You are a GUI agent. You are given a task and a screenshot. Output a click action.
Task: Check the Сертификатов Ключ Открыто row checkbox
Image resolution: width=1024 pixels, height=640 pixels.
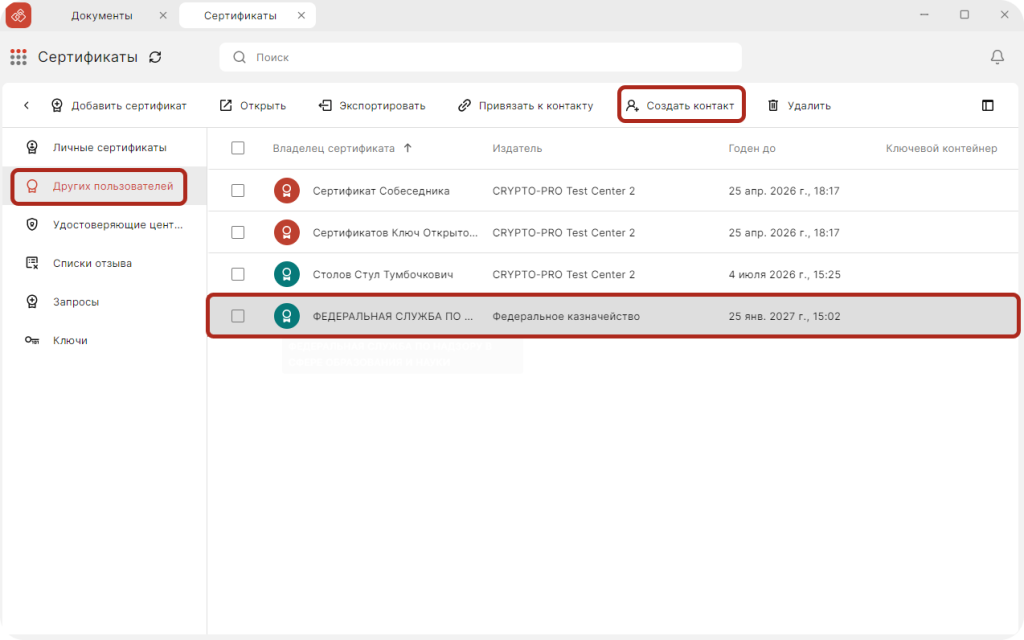click(x=238, y=232)
